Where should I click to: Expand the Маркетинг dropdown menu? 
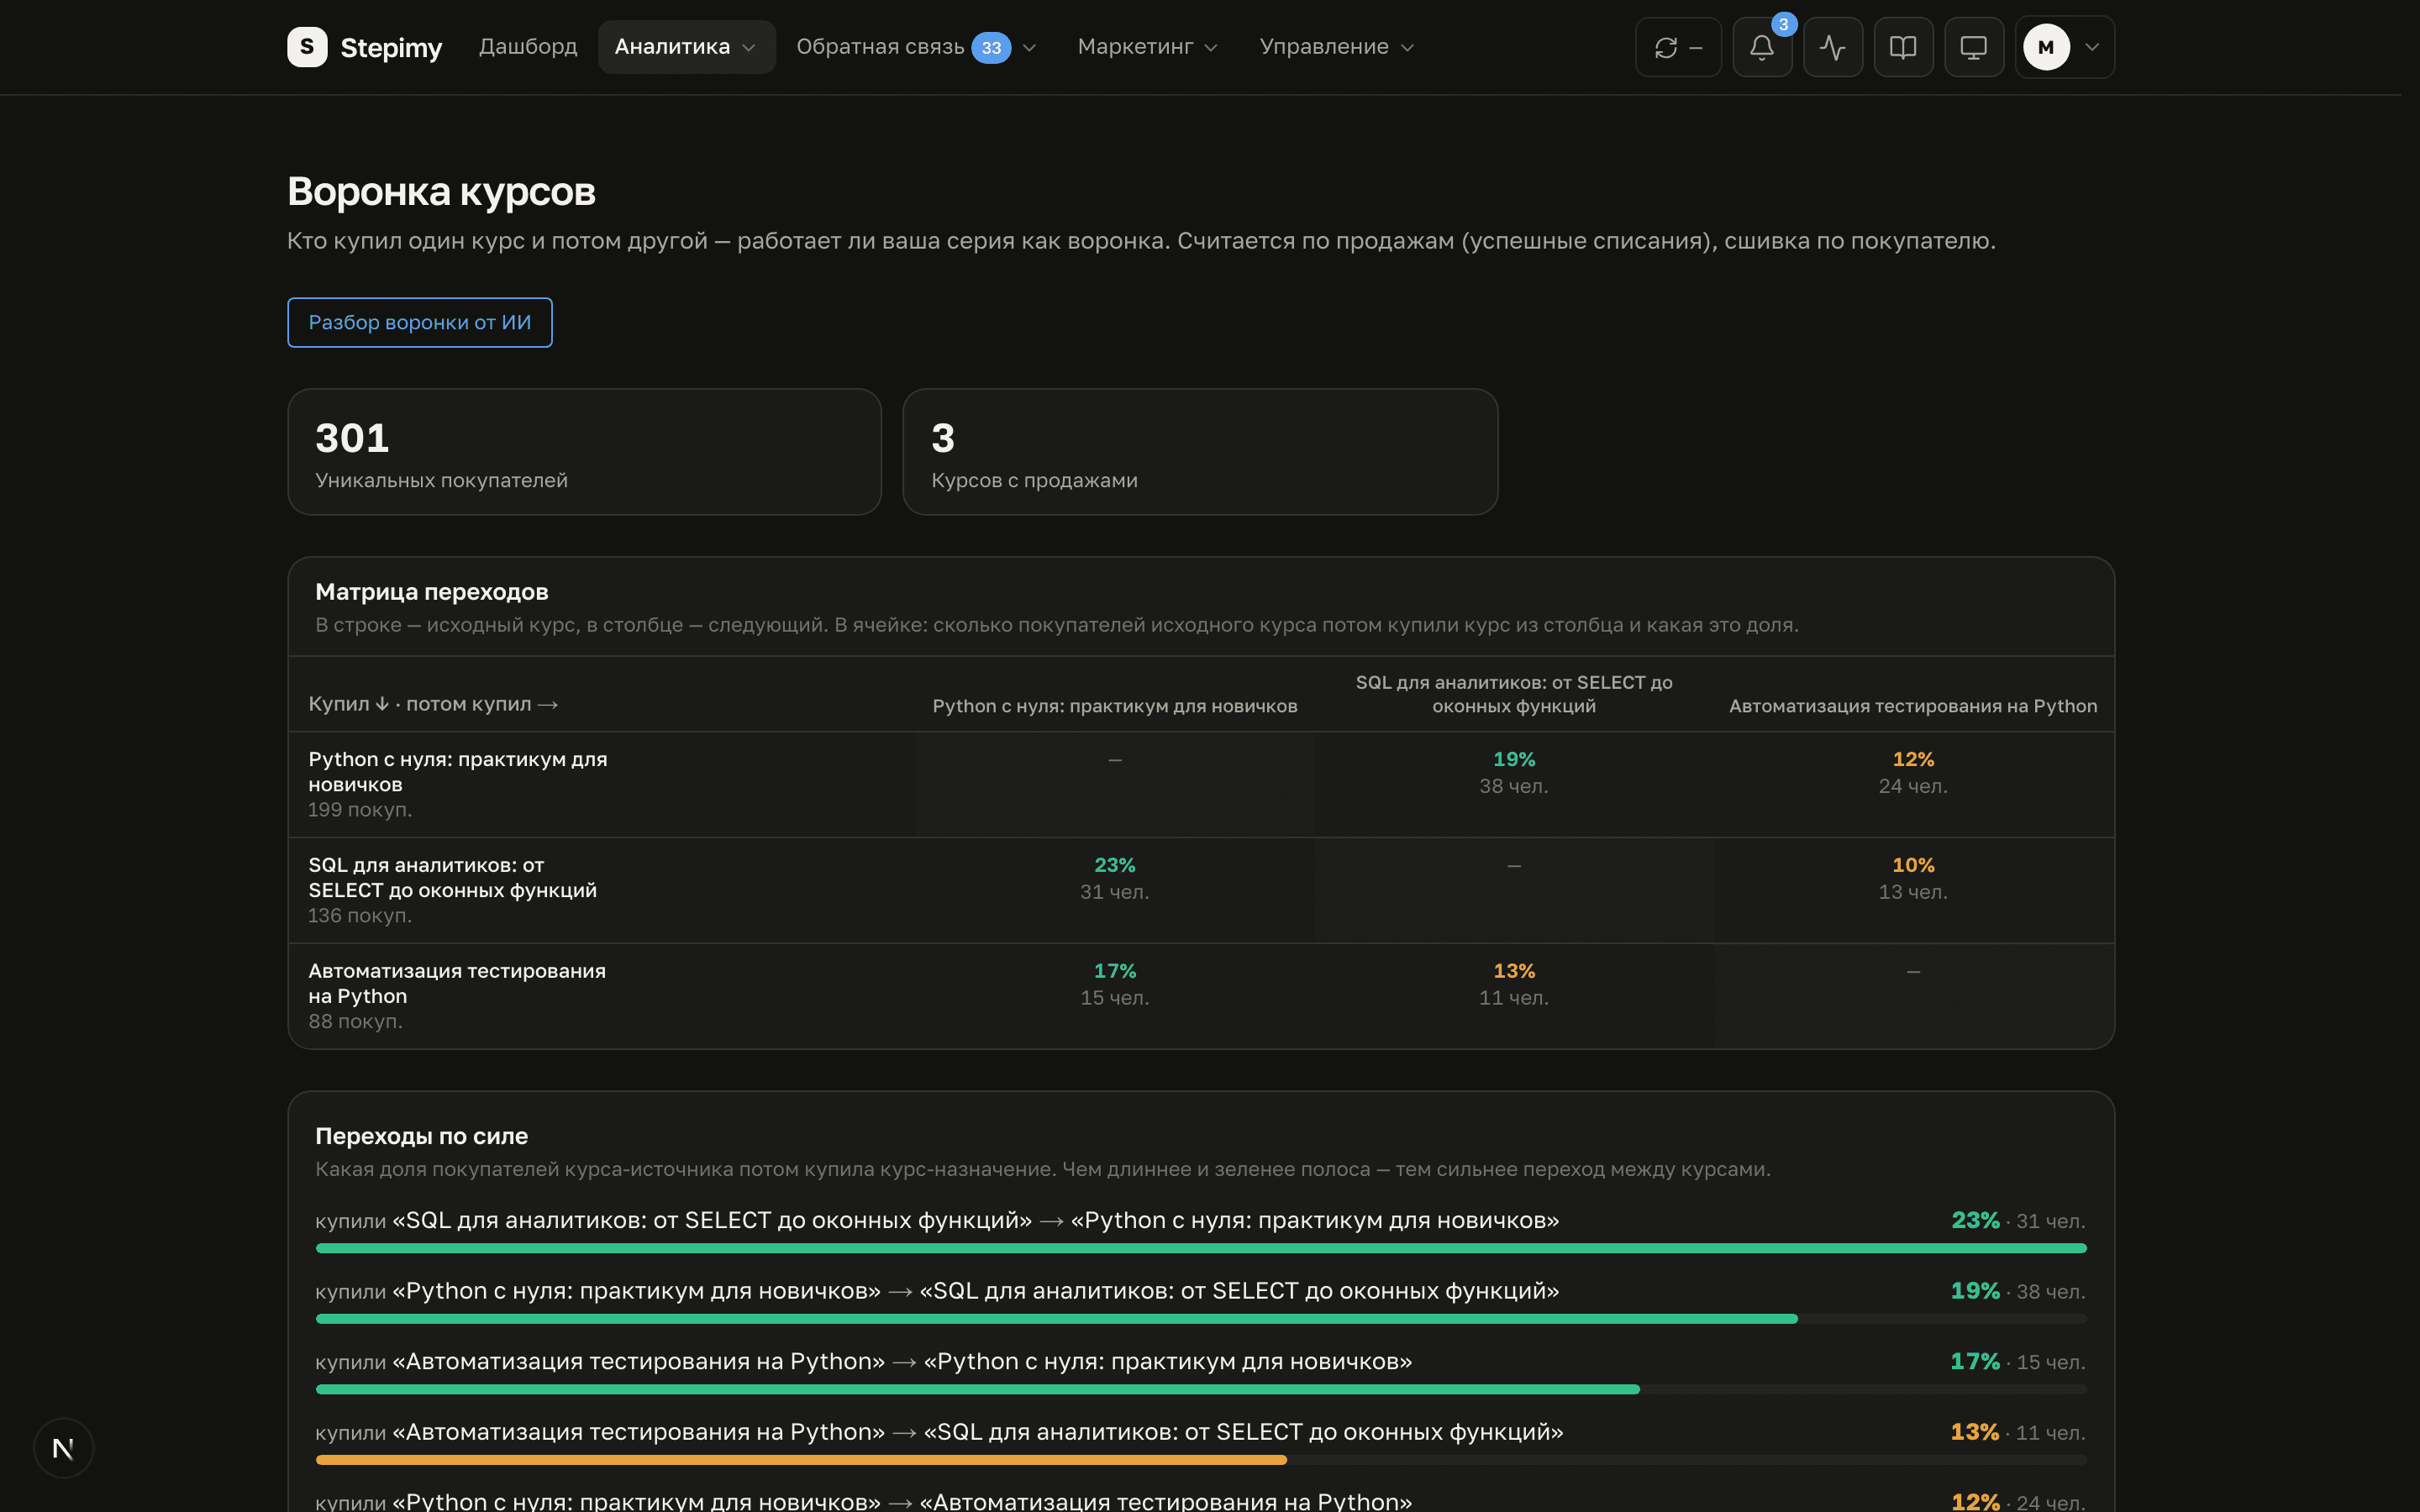click(x=1147, y=47)
